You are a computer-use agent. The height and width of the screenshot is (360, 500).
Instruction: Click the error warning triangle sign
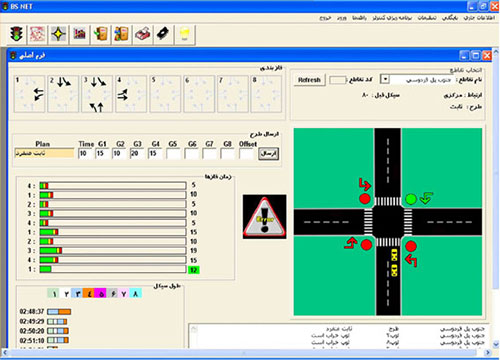click(264, 217)
